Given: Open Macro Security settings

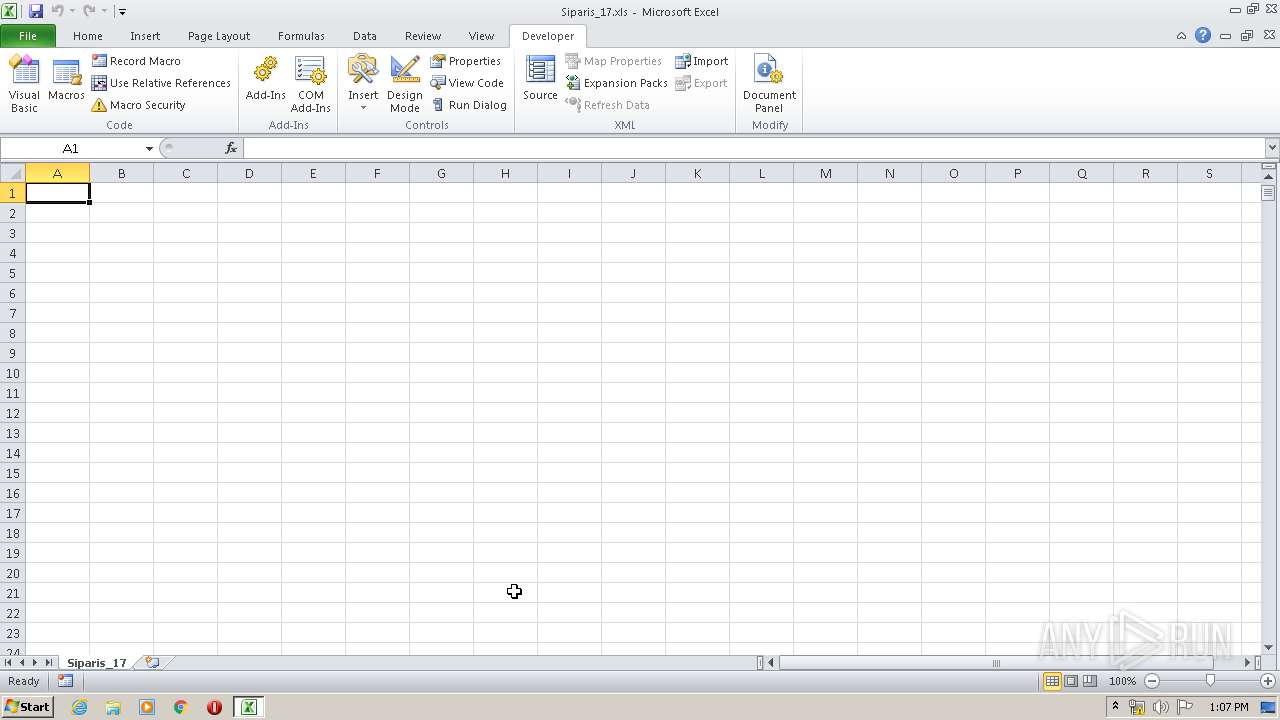Looking at the screenshot, I should 138,105.
